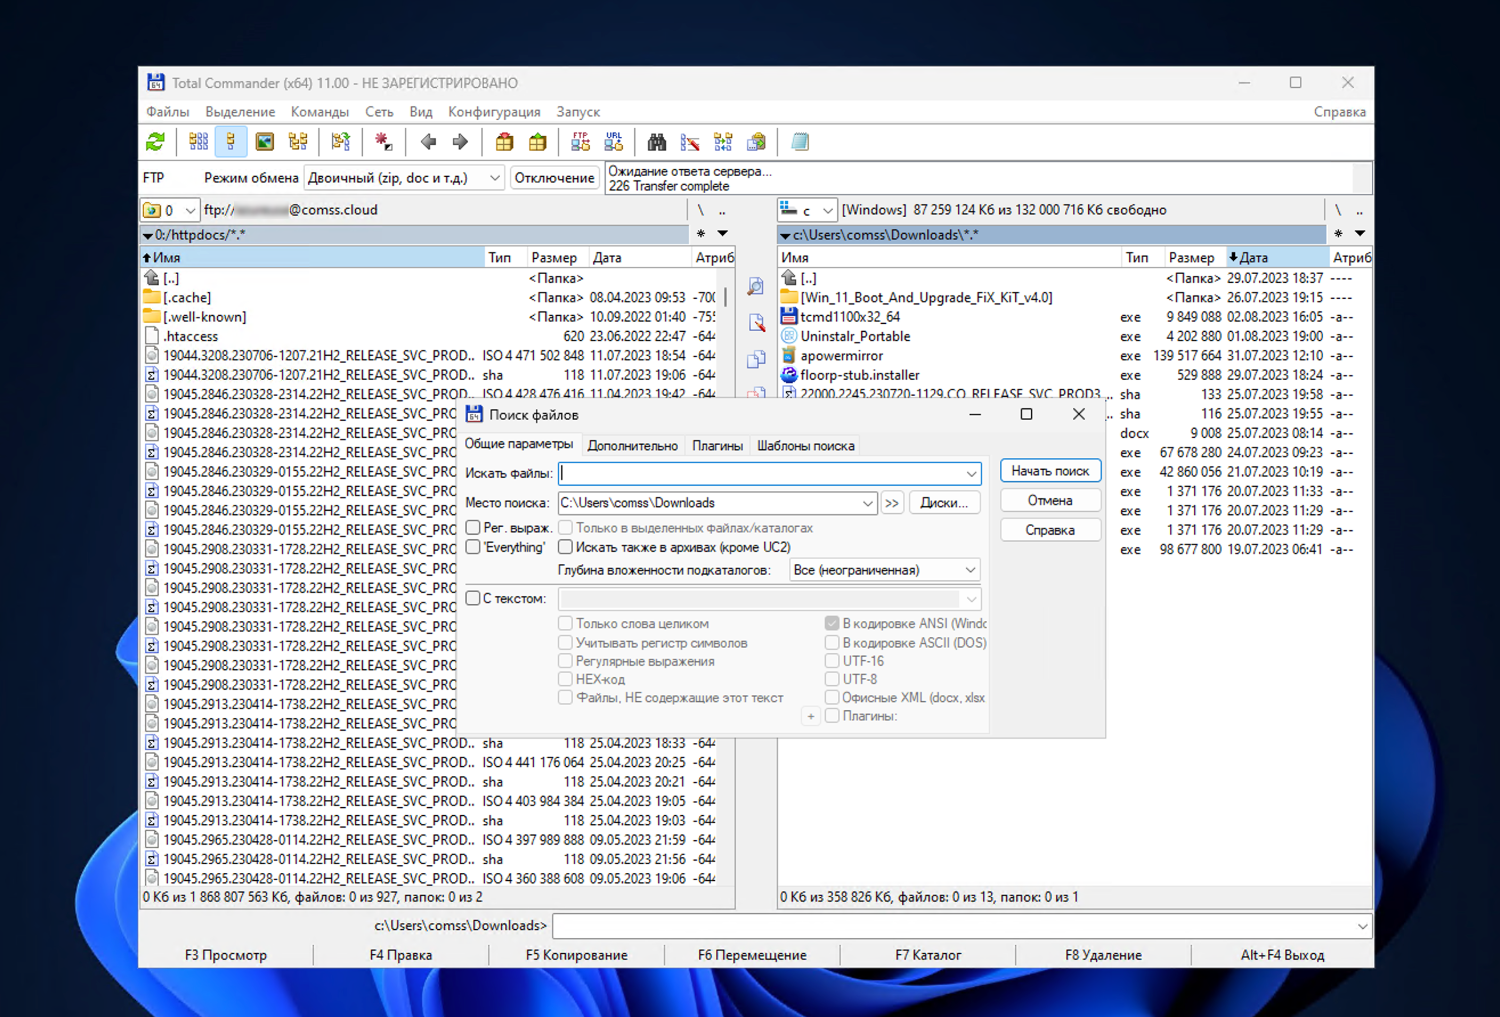The width and height of the screenshot is (1500, 1017).
Task: Select the 'apowermirror' file in right panel
Action: [x=841, y=356]
